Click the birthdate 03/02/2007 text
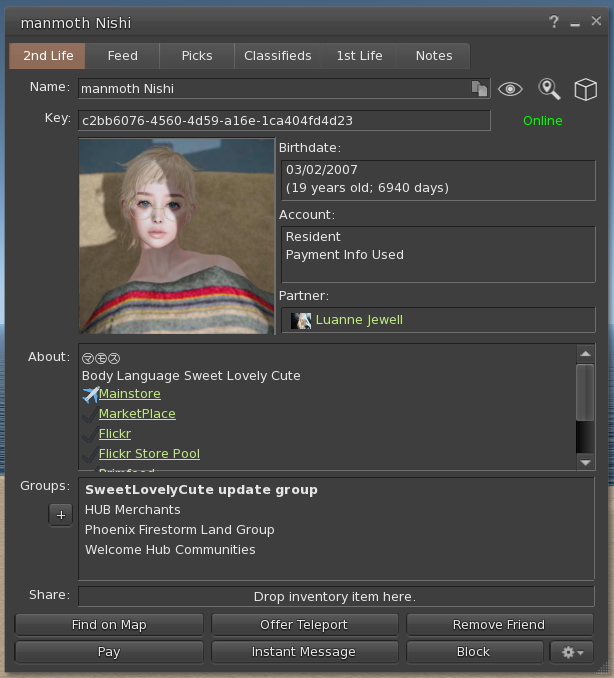Image resolution: width=614 pixels, height=678 pixels. tap(322, 170)
